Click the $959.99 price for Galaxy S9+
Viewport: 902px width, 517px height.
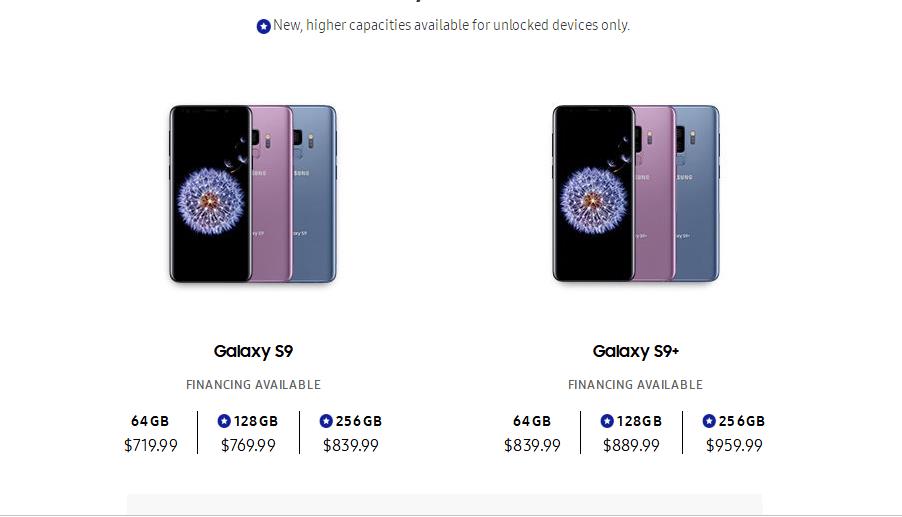(x=734, y=445)
